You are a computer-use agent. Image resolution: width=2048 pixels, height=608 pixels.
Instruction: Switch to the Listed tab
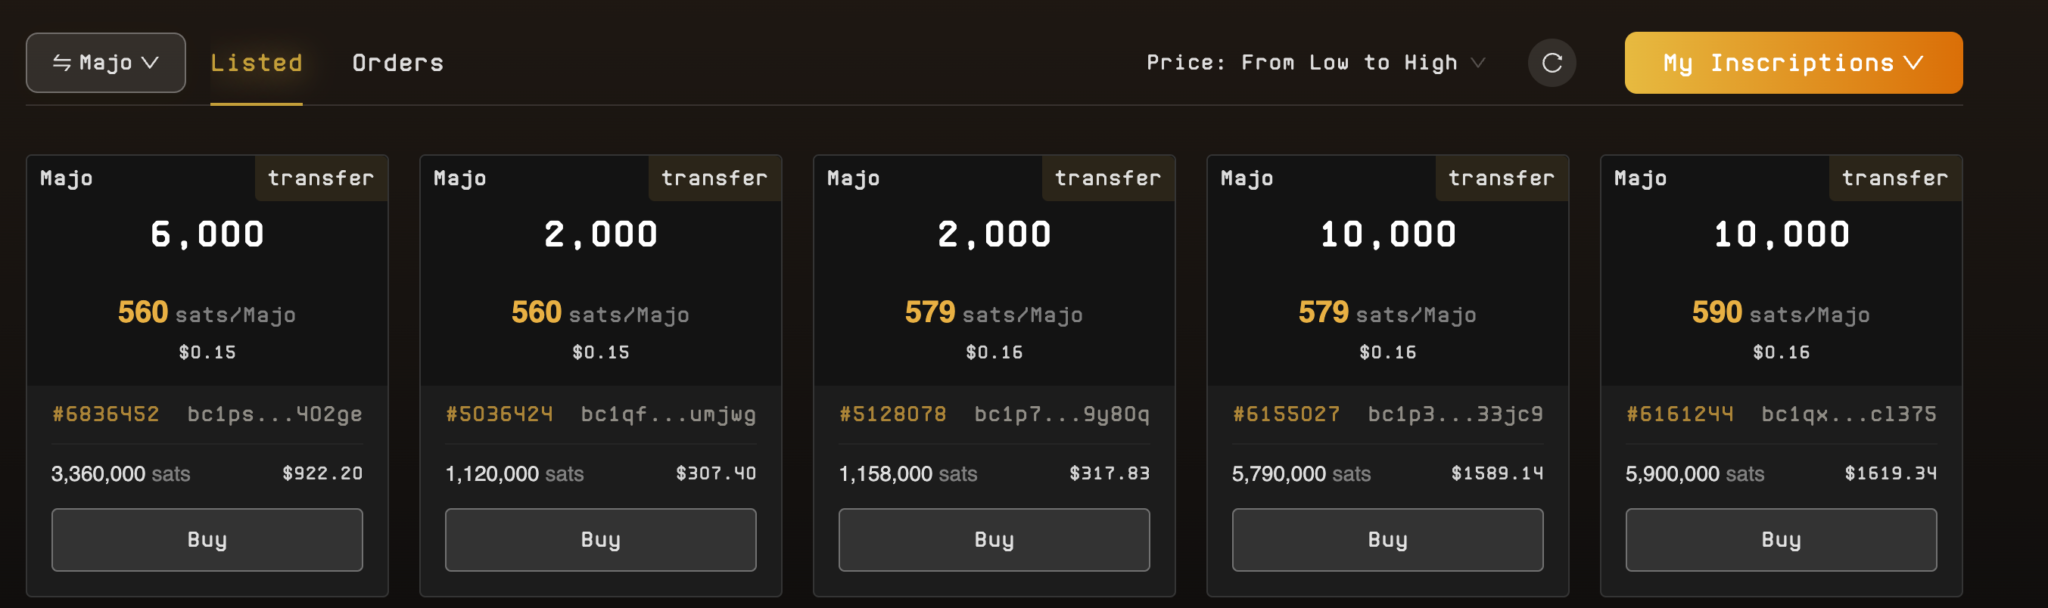(x=256, y=63)
